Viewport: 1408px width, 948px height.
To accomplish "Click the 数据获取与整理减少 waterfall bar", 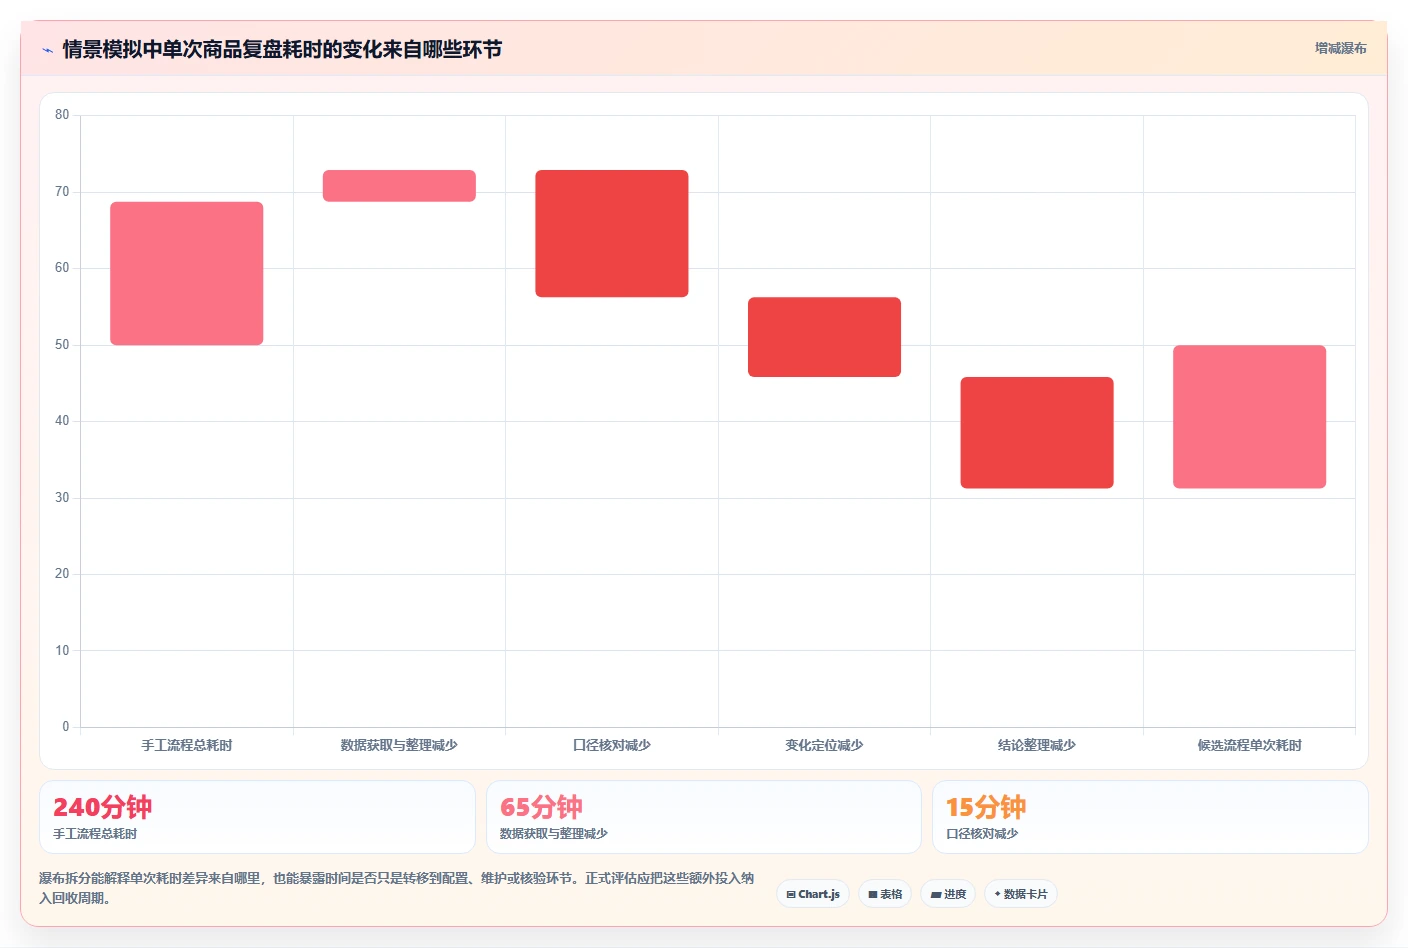I will click(399, 186).
